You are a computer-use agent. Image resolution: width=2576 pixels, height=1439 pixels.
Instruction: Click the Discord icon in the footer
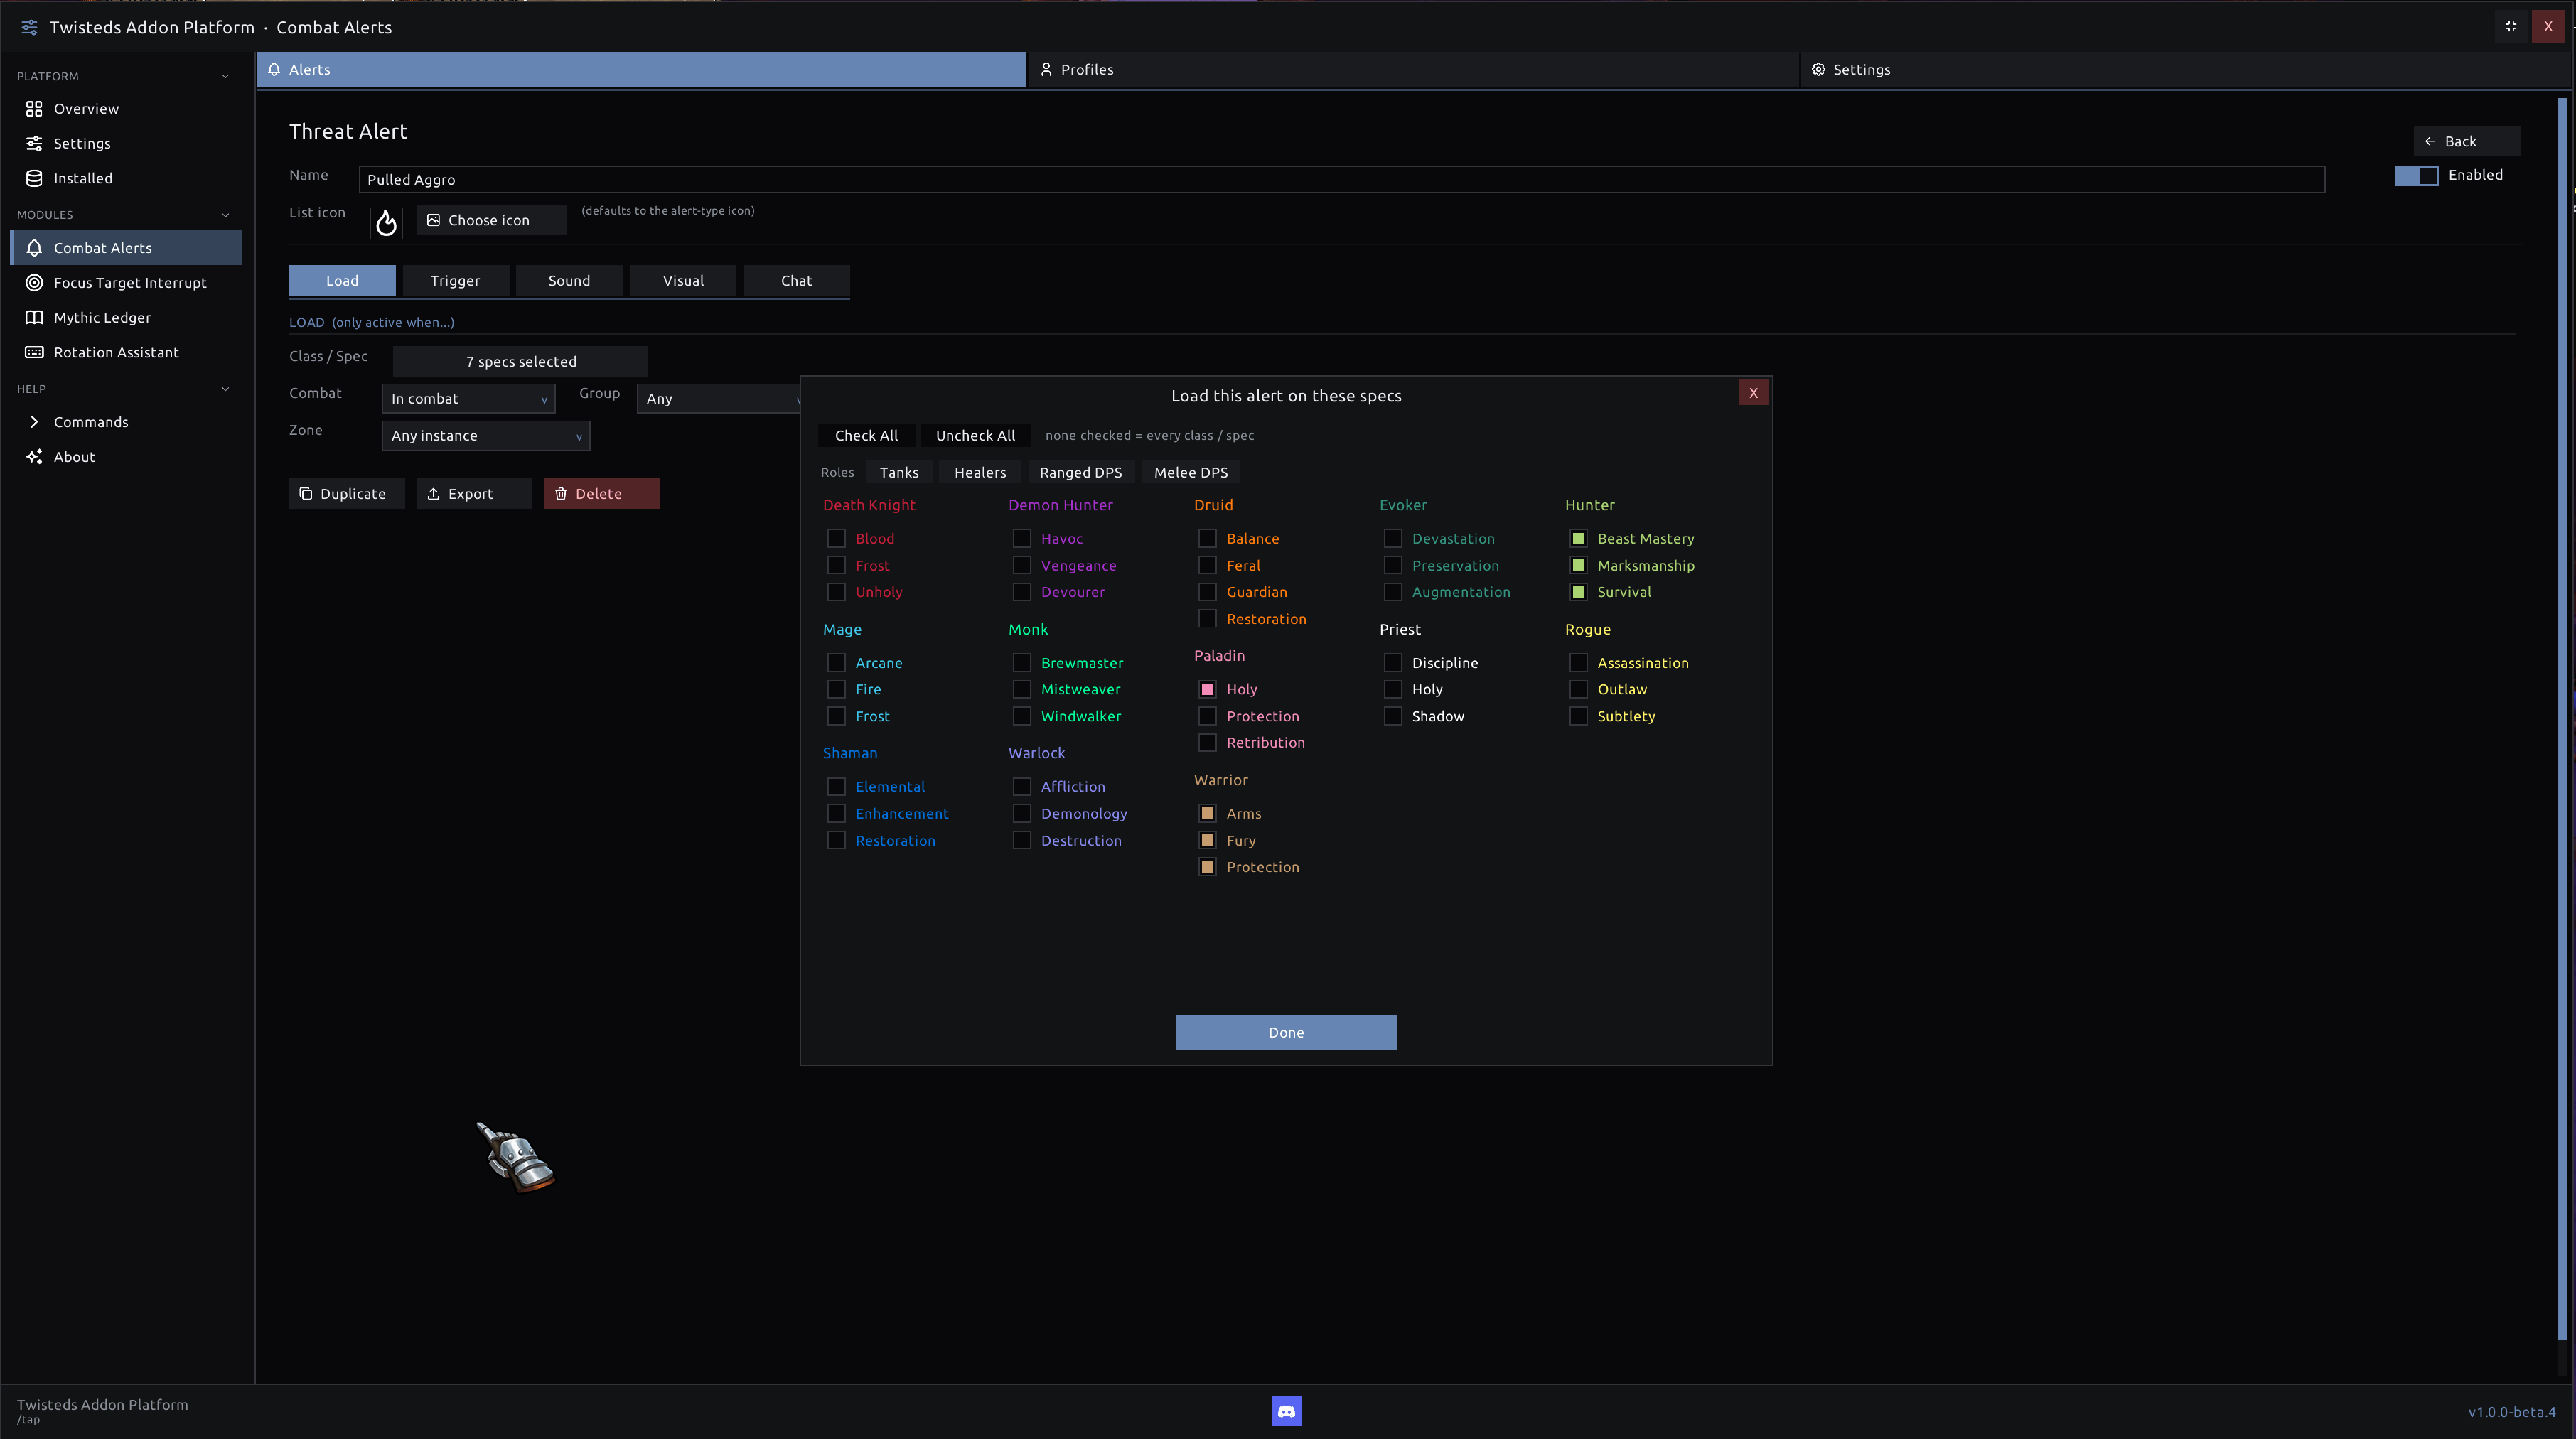coord(1286,1411)
